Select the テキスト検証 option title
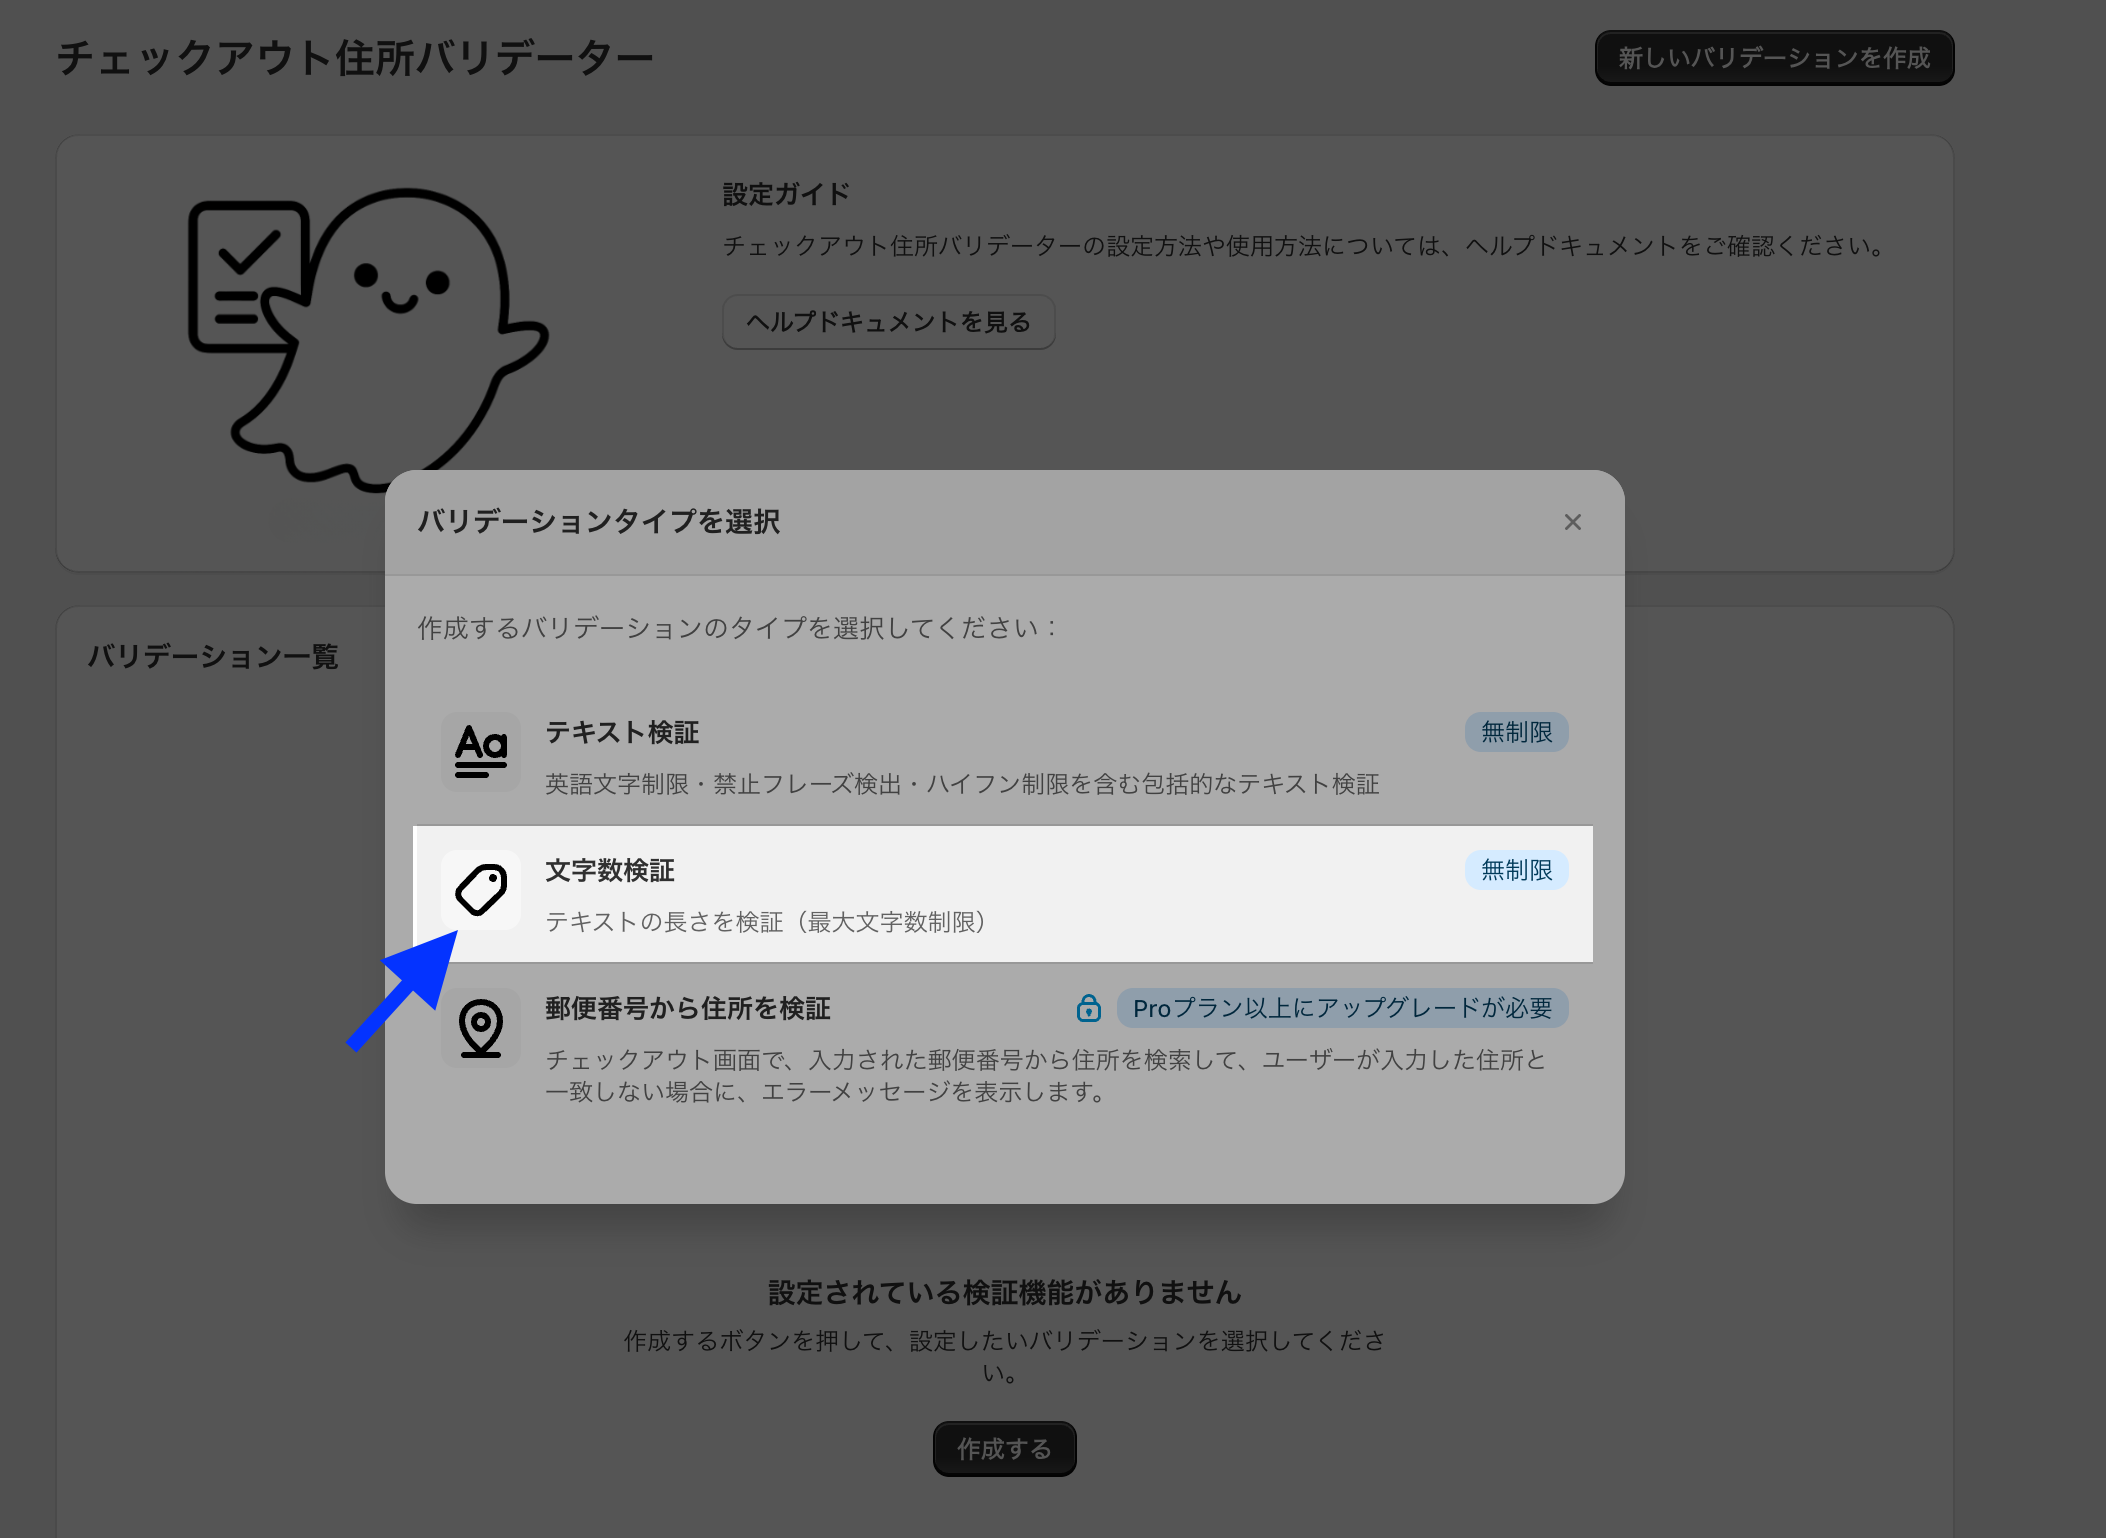Image resolution: width=2106 pixels, height=1538 pixels. click(x=622, y=732)
